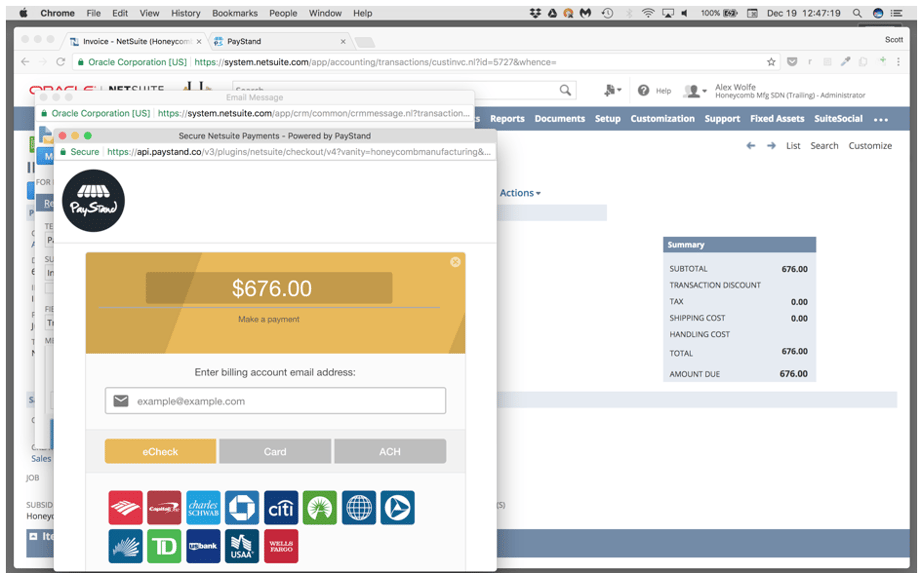
Task: Open Chrome three-dot menu
Action: tap(898, 62)
